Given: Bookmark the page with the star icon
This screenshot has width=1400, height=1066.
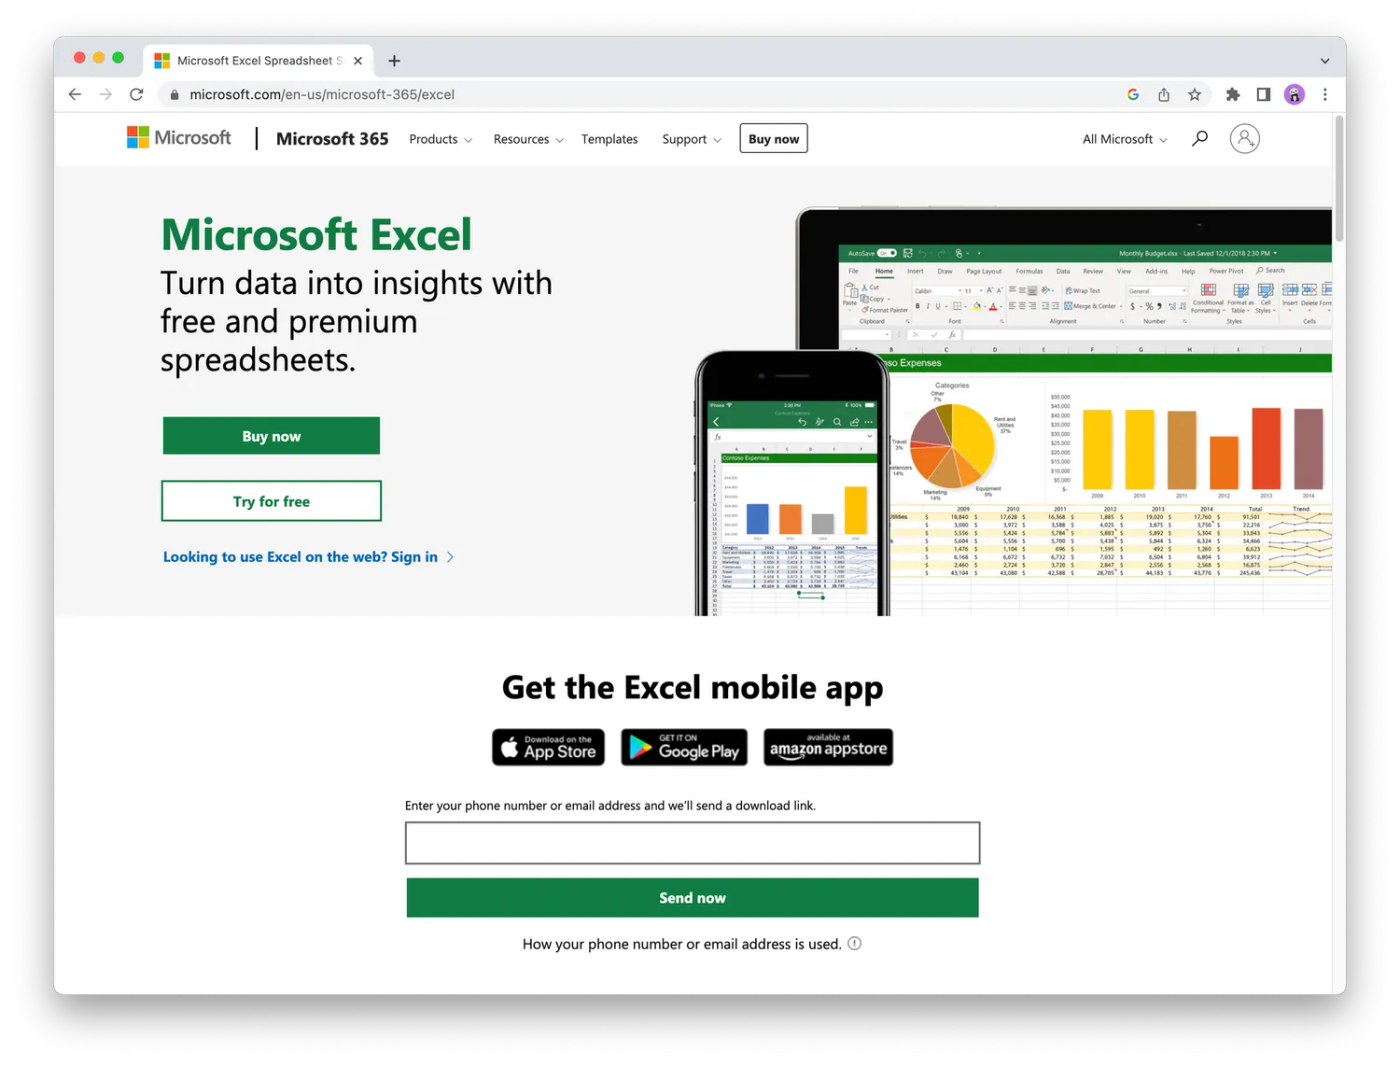Looking at the screenshot, I should coord(1195,94).
